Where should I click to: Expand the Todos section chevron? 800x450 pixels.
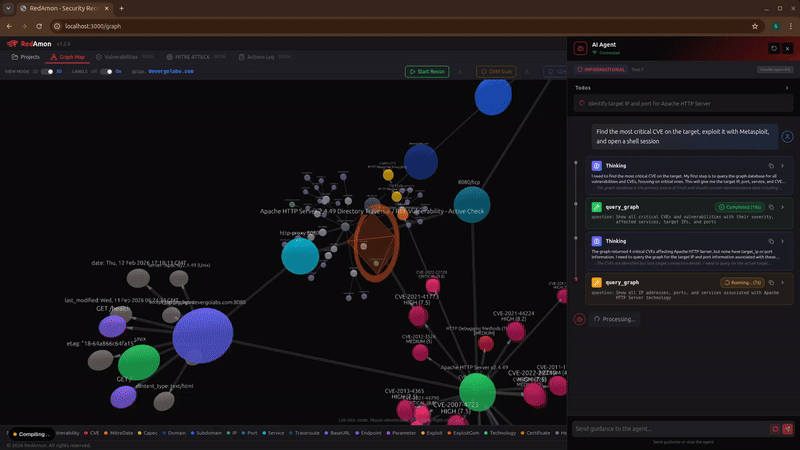(x=787, y=88)
